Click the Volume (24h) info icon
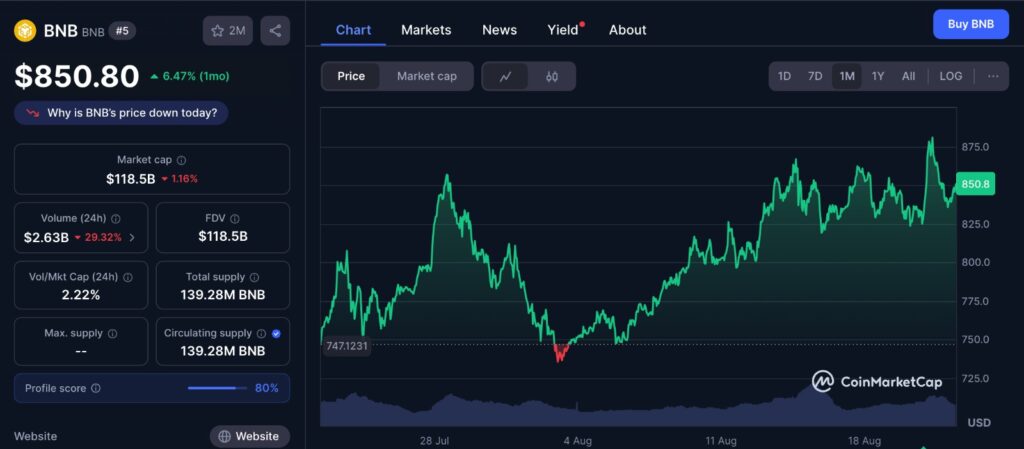The width and height of the screenshot is (1024, 449). [x=116, y=219]
